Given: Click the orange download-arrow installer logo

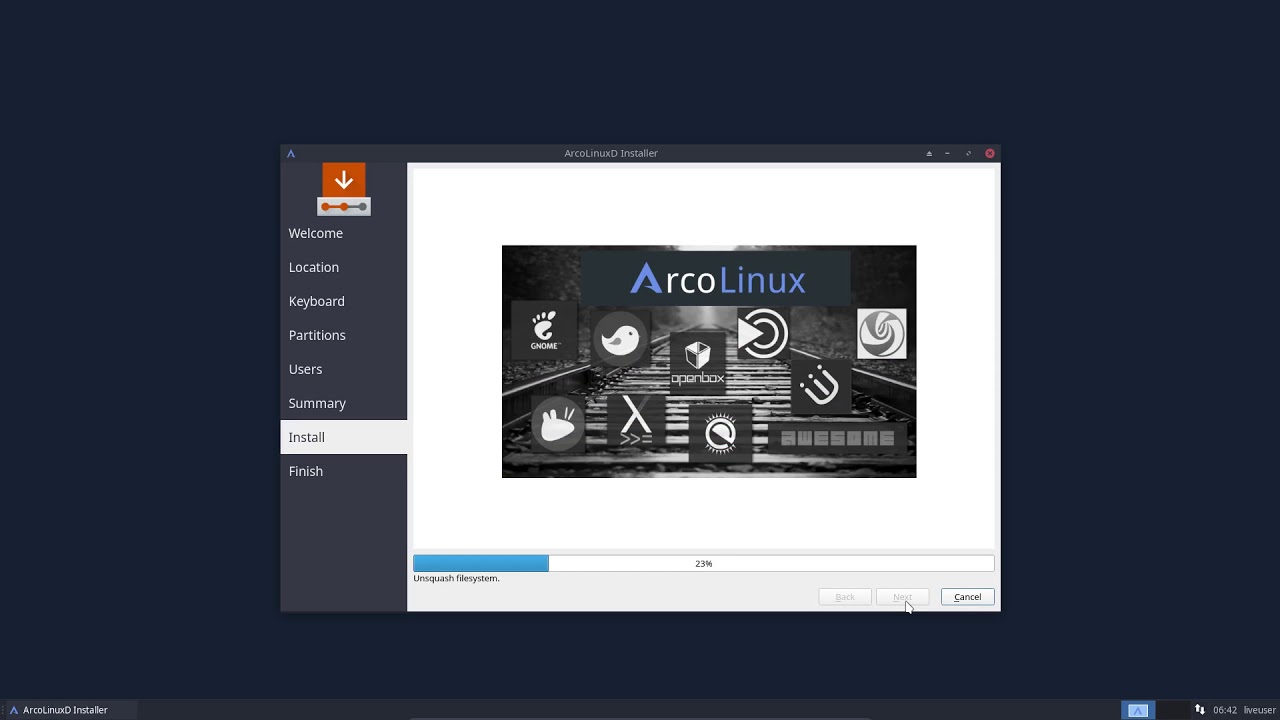Looking at the screenshot, I should (x=343, y=189).
